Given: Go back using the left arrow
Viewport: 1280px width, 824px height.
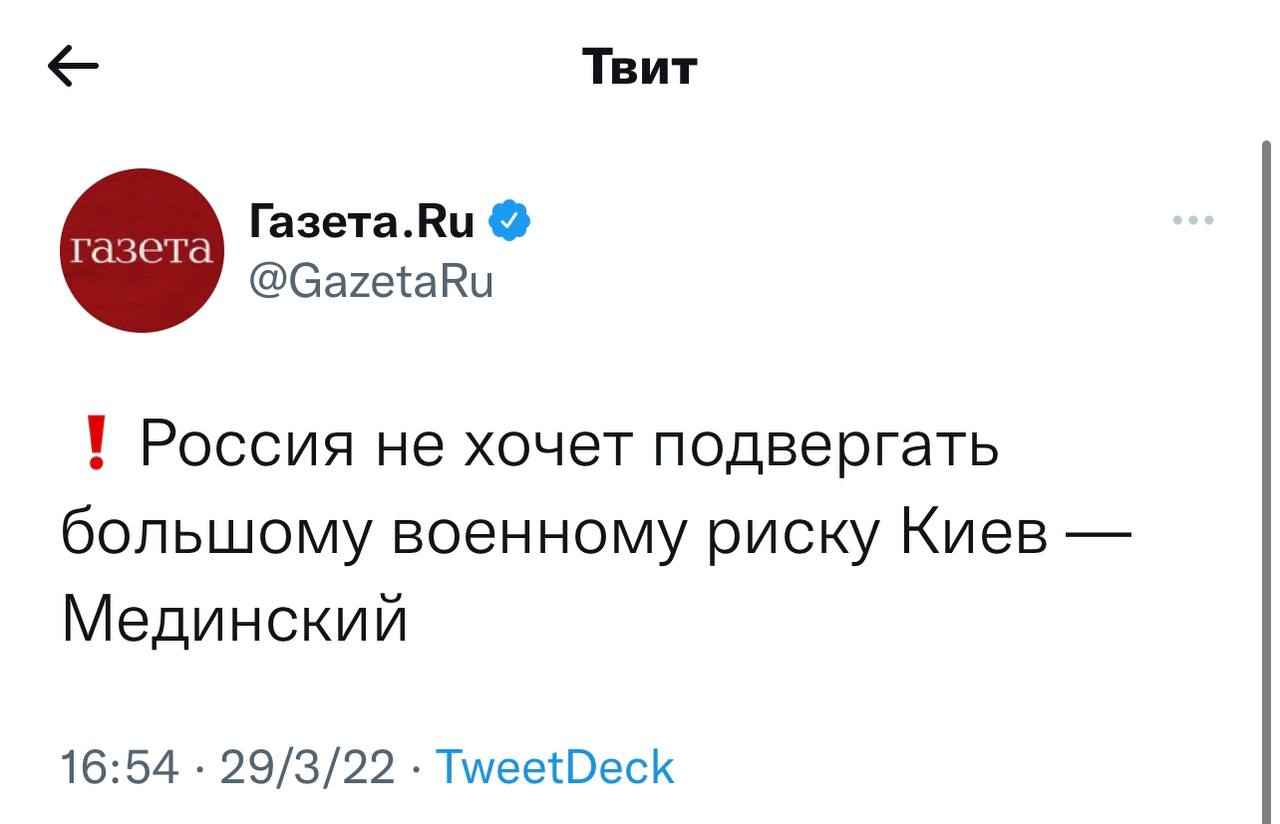Looking at the screenshot, I should pyautogui.click(x=73, y=68).
